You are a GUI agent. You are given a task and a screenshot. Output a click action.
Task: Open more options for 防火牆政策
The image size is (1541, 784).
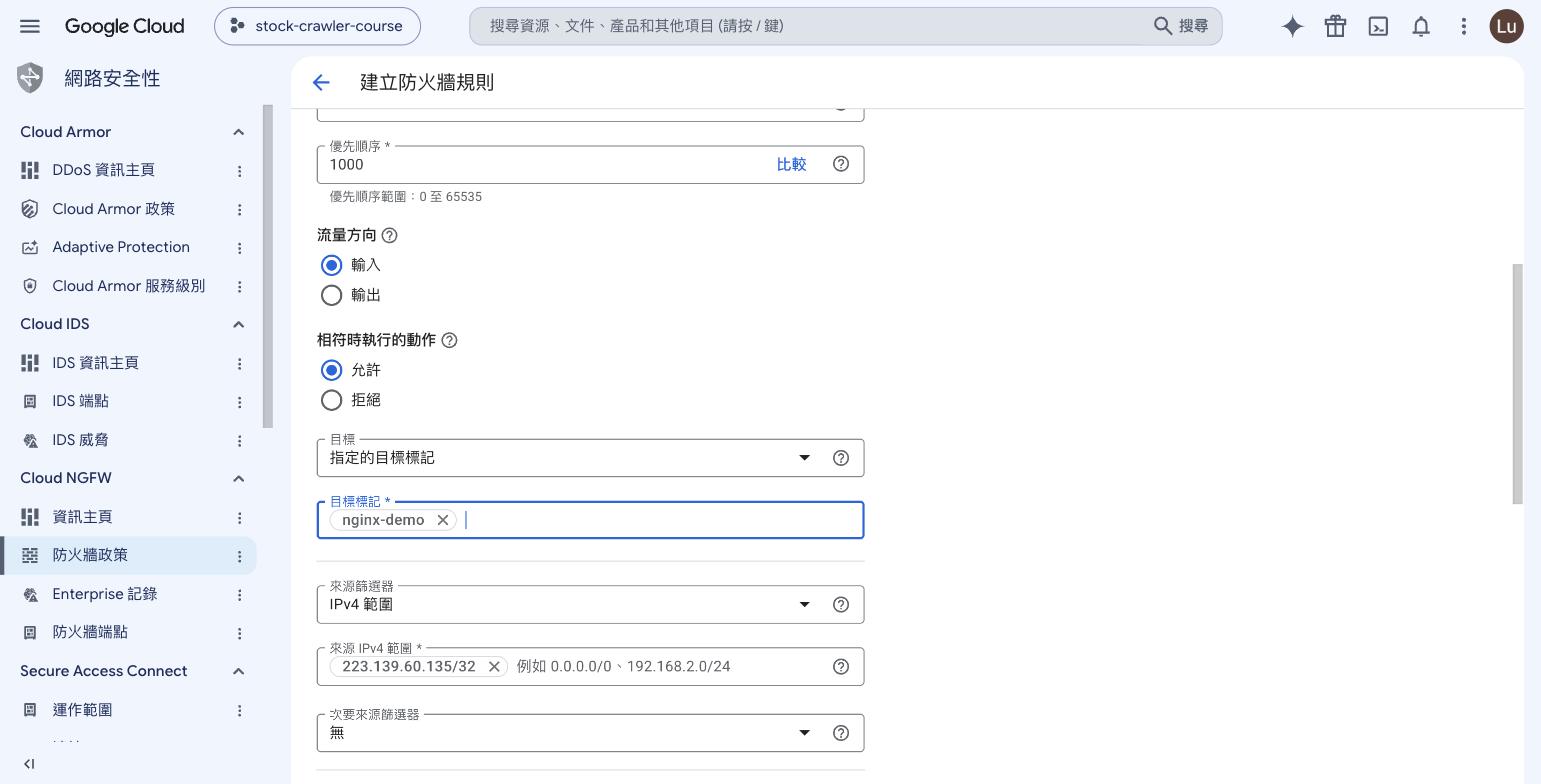click(239, 556)
